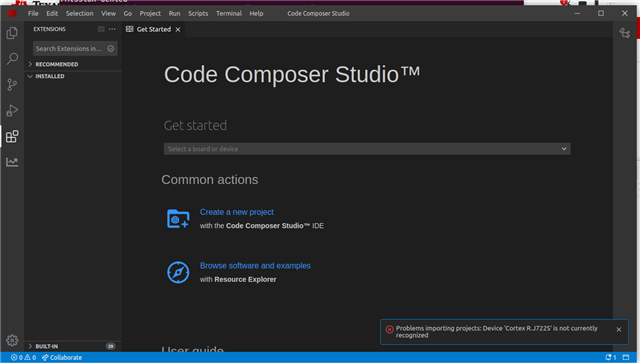The width and height of the screenshot is (640, 363).
Task: Open the Select a board or device dropdown
Action: pyautogui.click(x=367, y=149)
